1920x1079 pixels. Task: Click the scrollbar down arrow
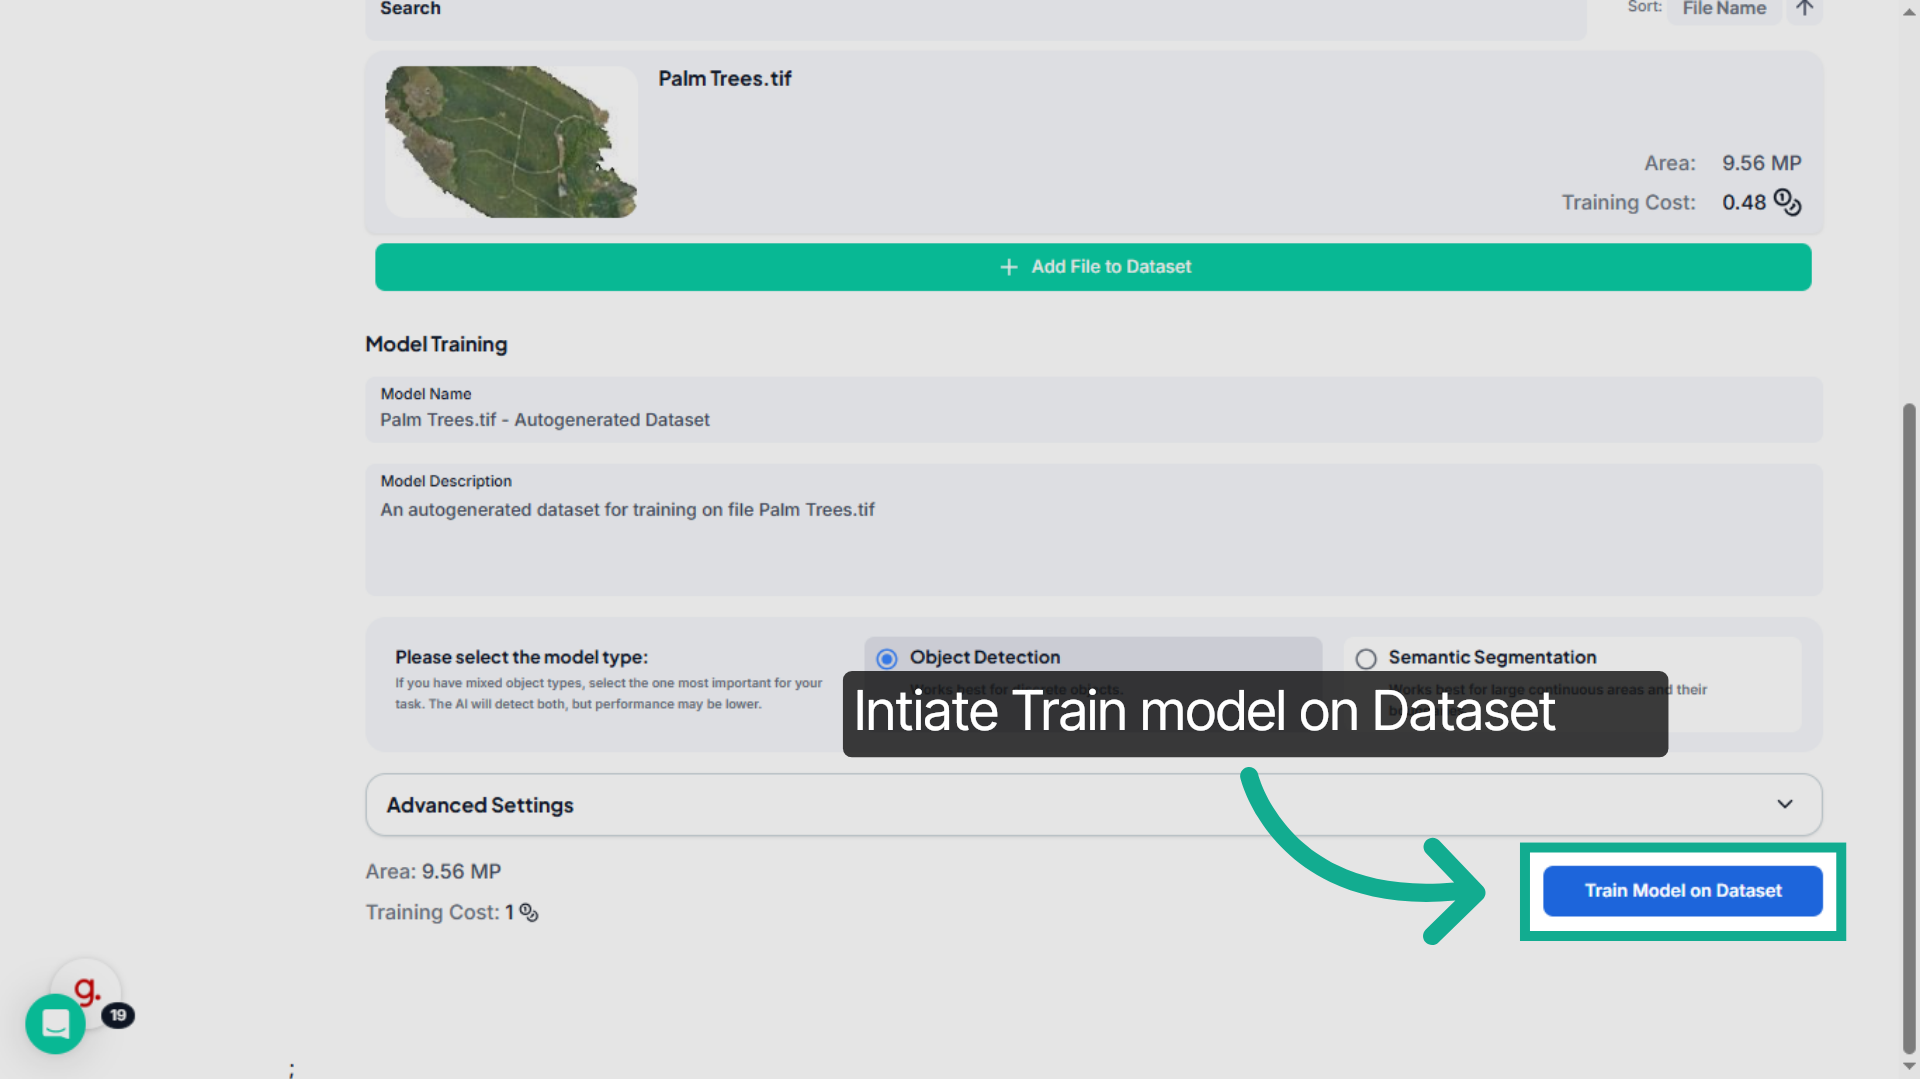[1908, 1067]
